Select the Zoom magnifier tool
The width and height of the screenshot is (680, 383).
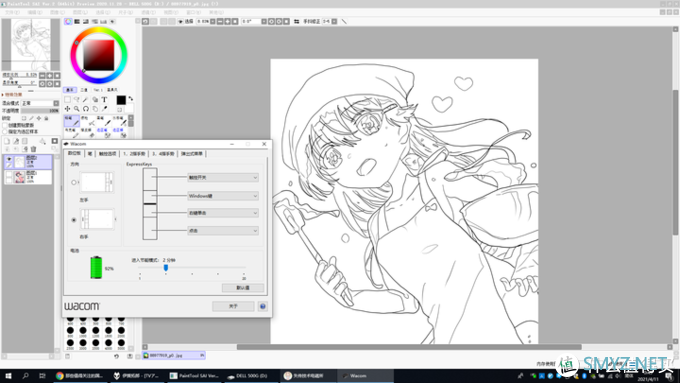coord(76,109)
